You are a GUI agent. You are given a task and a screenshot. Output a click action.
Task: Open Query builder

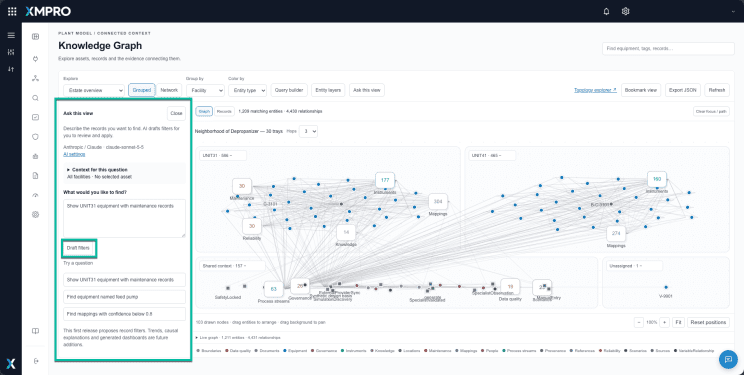coord(289,90)
